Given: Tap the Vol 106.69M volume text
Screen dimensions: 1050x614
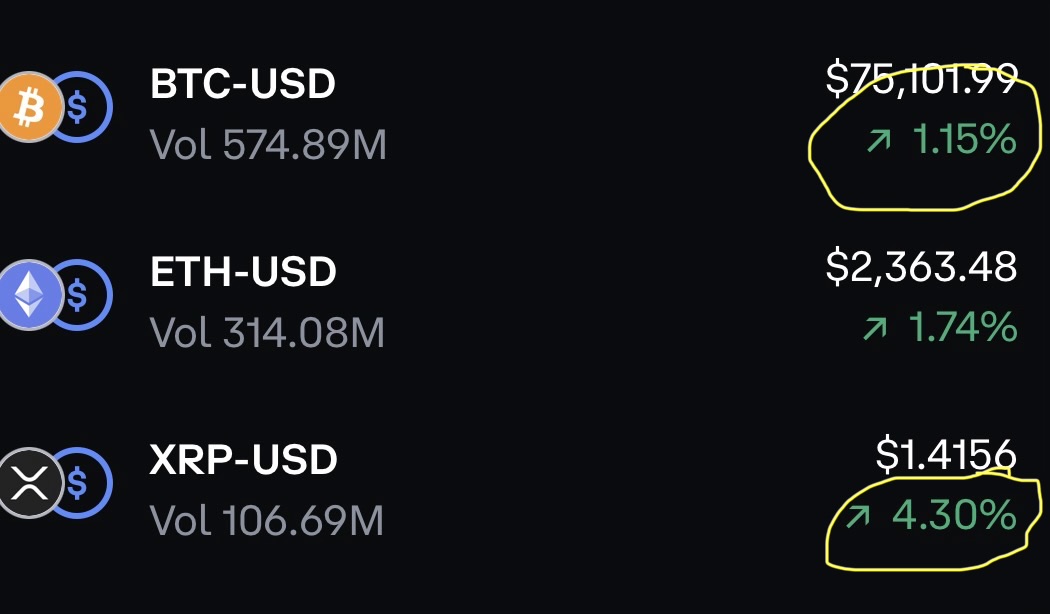Looking at the screenshot, I should pyautogui.click(x=267, y=521).
